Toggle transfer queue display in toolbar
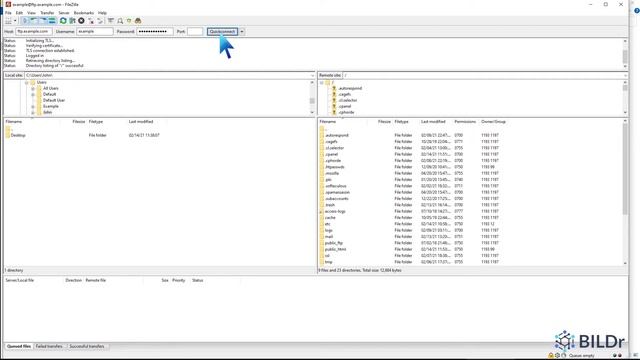This screenshot has width=640, height=360. (52, 20)
